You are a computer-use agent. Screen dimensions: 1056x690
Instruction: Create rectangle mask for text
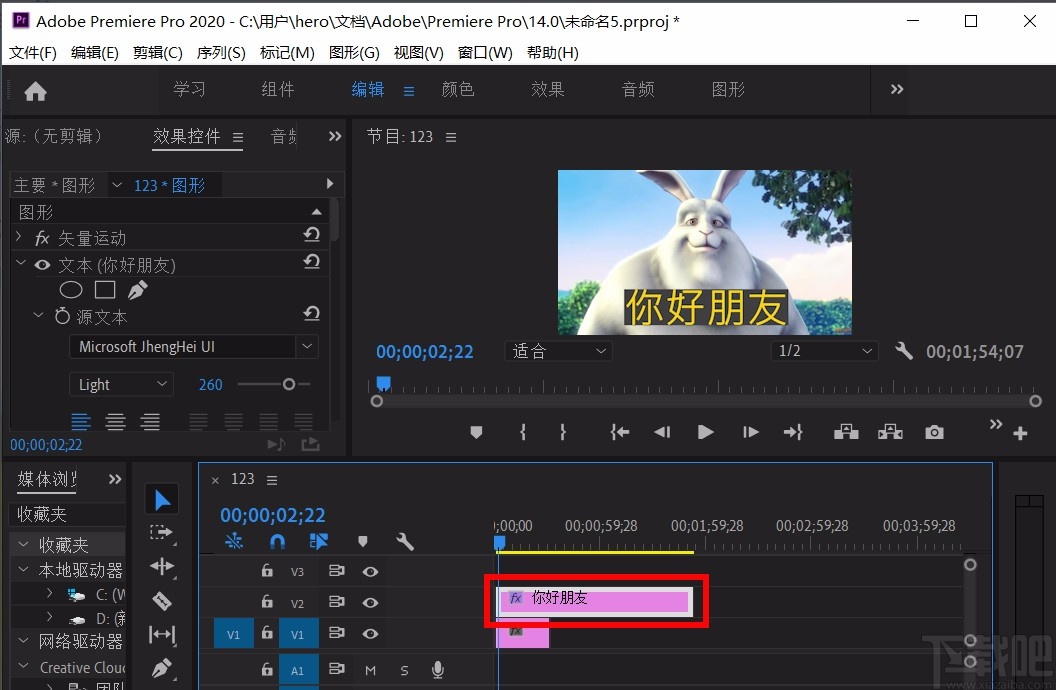(x=105, y=290)
